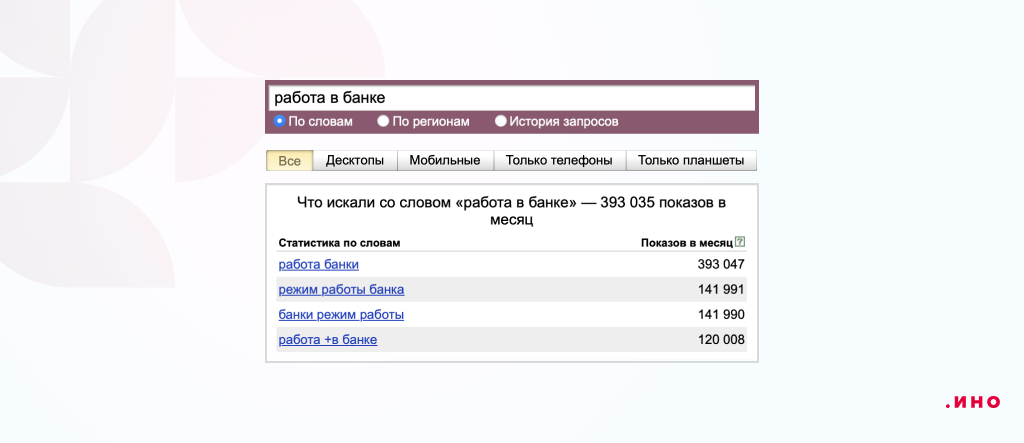
Task: Click the 393 047 impressions value
Action: click(721, 264)
